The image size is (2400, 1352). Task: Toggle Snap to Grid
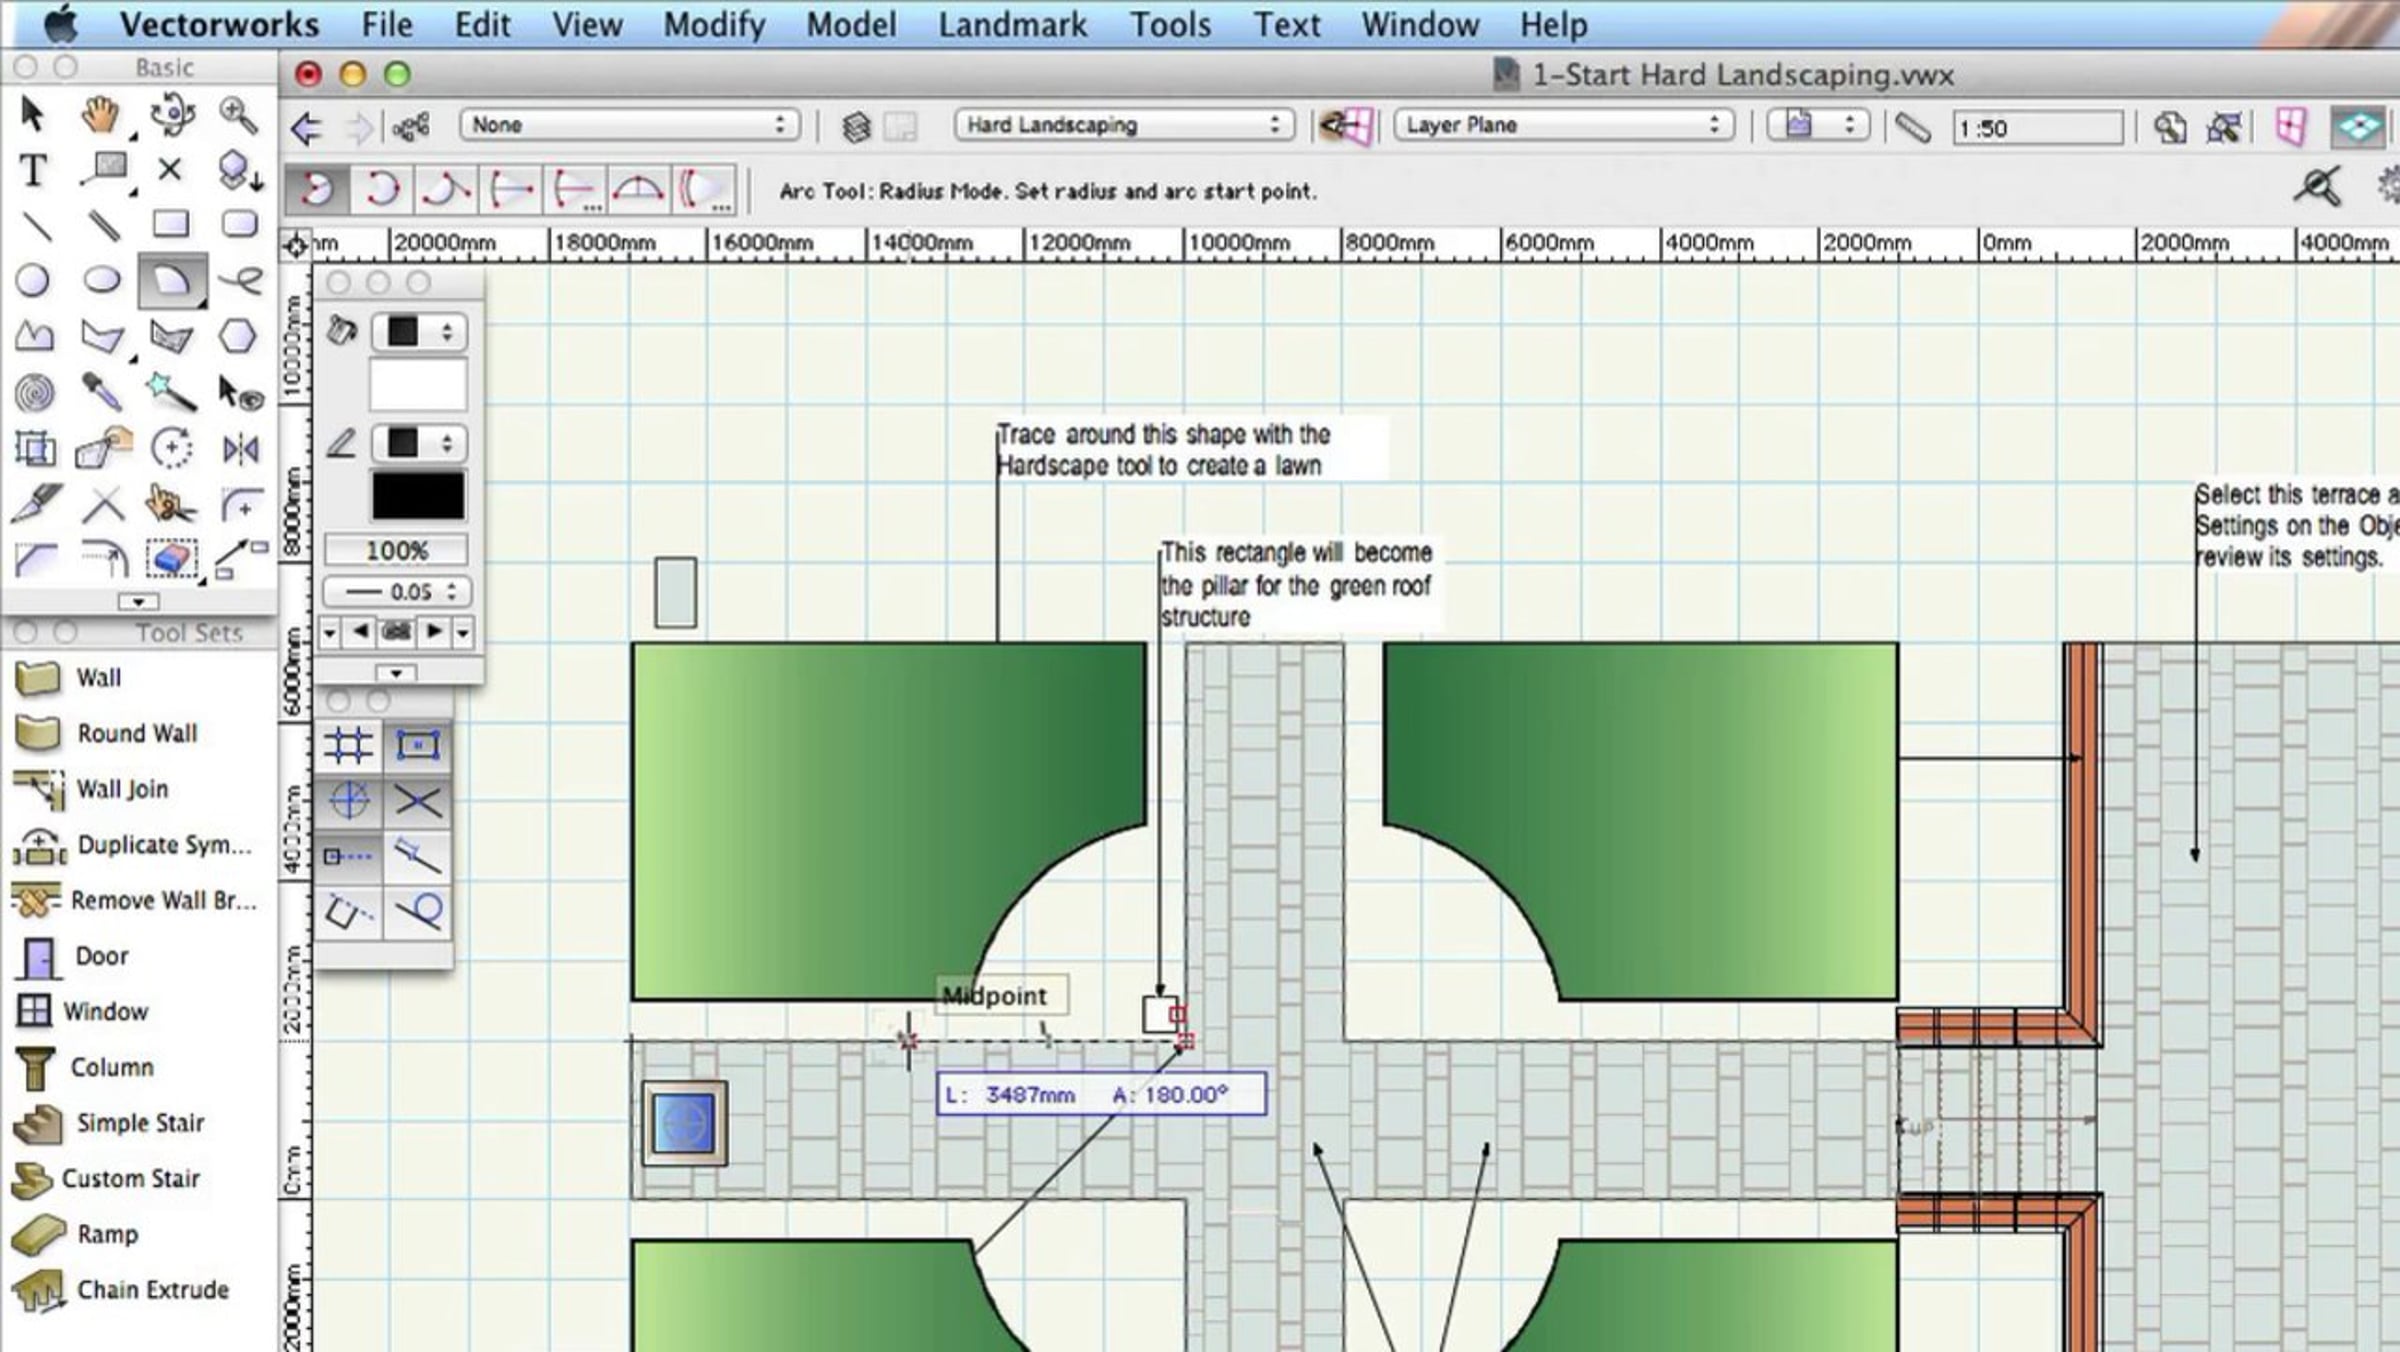click(x=348, y=745)
